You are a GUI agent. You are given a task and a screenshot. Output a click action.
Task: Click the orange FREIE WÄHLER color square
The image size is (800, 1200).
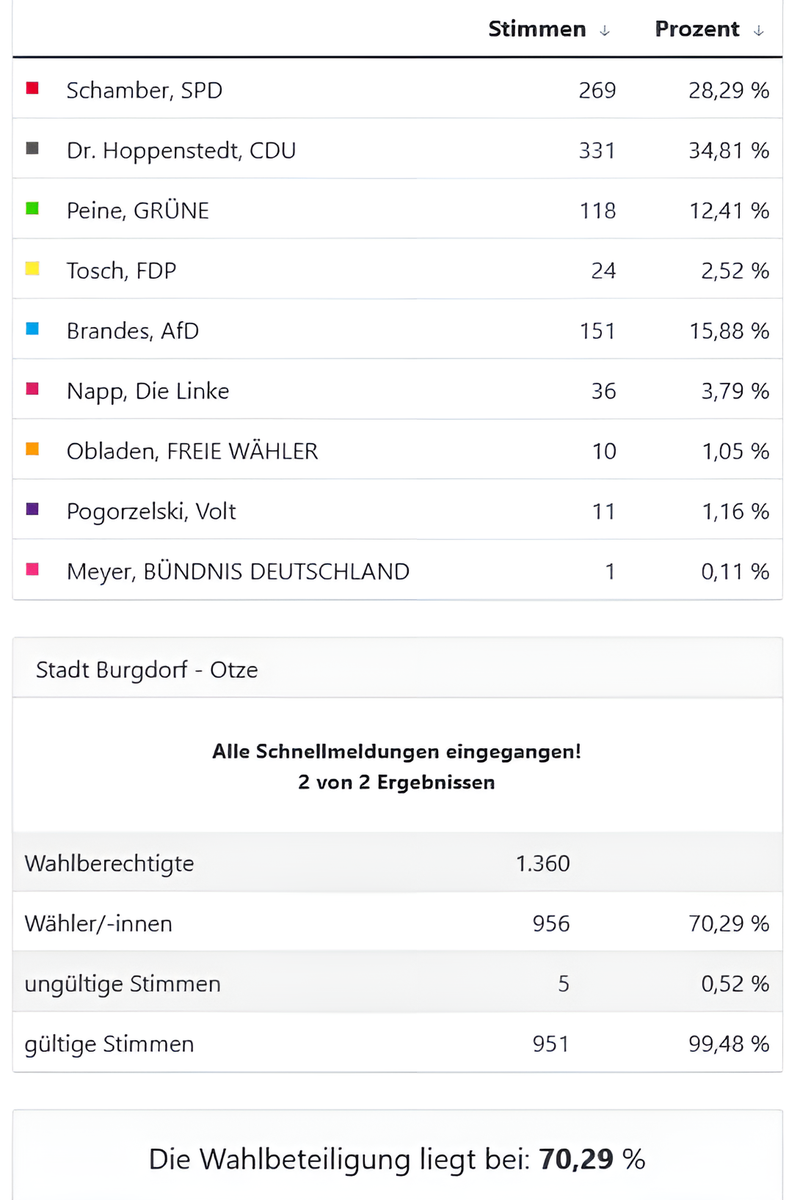tap(31, 449)
